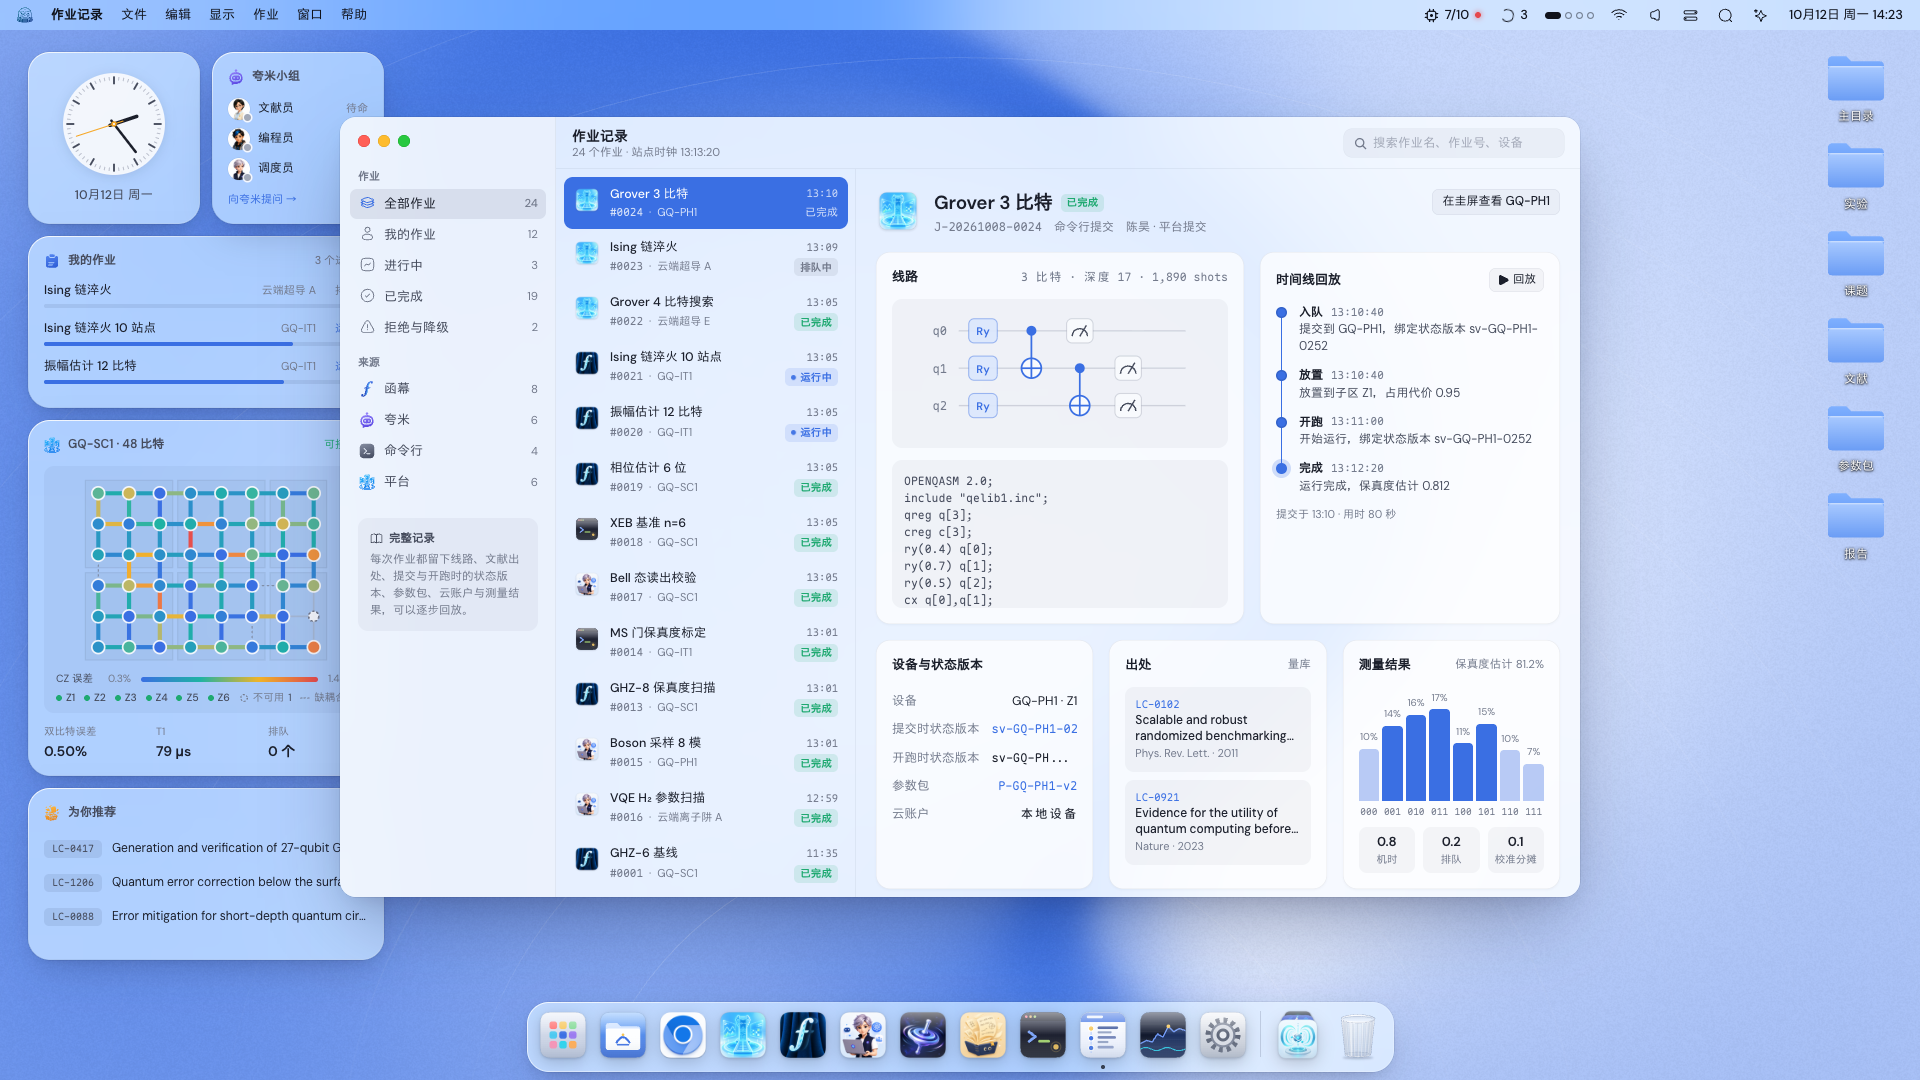Screen dimensions: 1920x1080
Task: Select Bell 态读出校验 job row
Action: [x=705, y=587]
